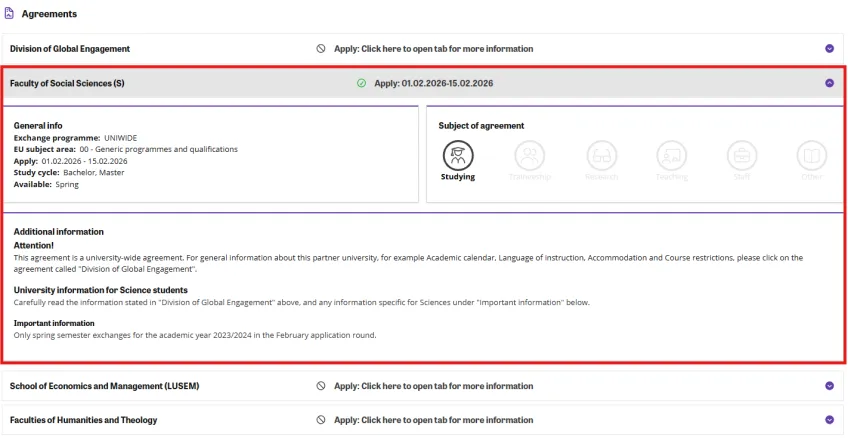The height and width of the screenshot is (438, 848).
Task: Click the Studying graduate icon
Action: (458, 155)
